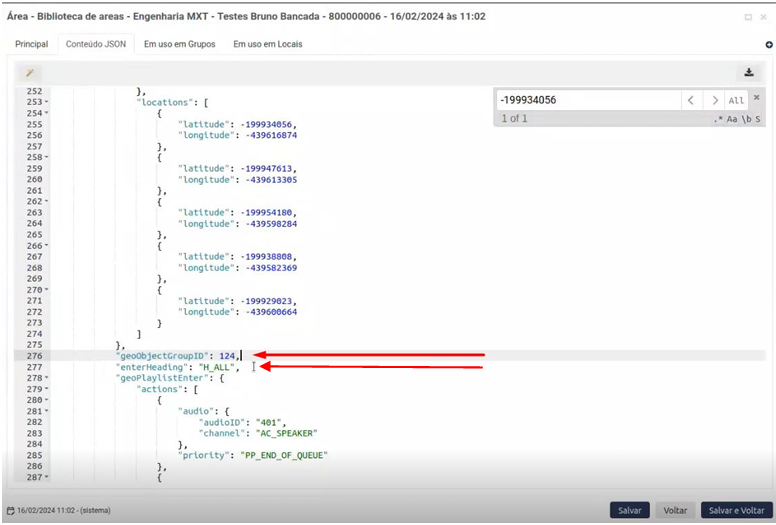This screenshot has width=776, height=525.
Task: Toggle regex search option
Action: (x=718, y=119)
